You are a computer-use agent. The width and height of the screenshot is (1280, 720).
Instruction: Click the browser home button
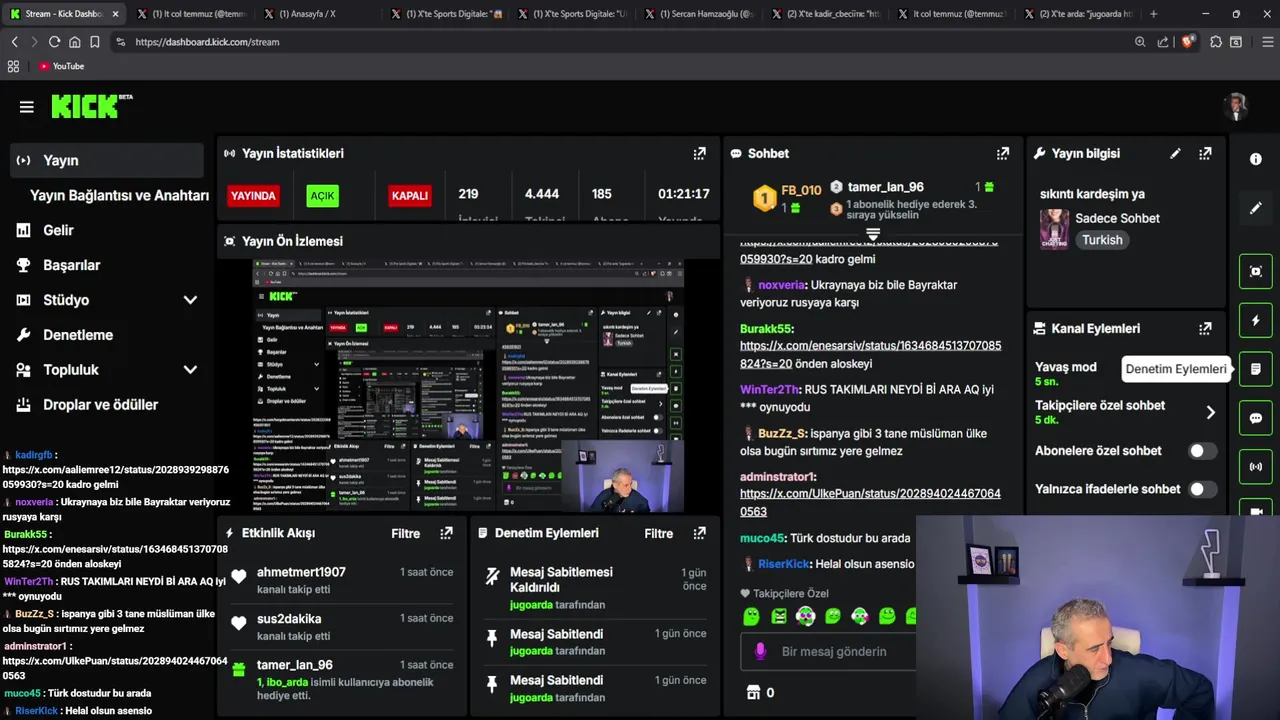74,42
